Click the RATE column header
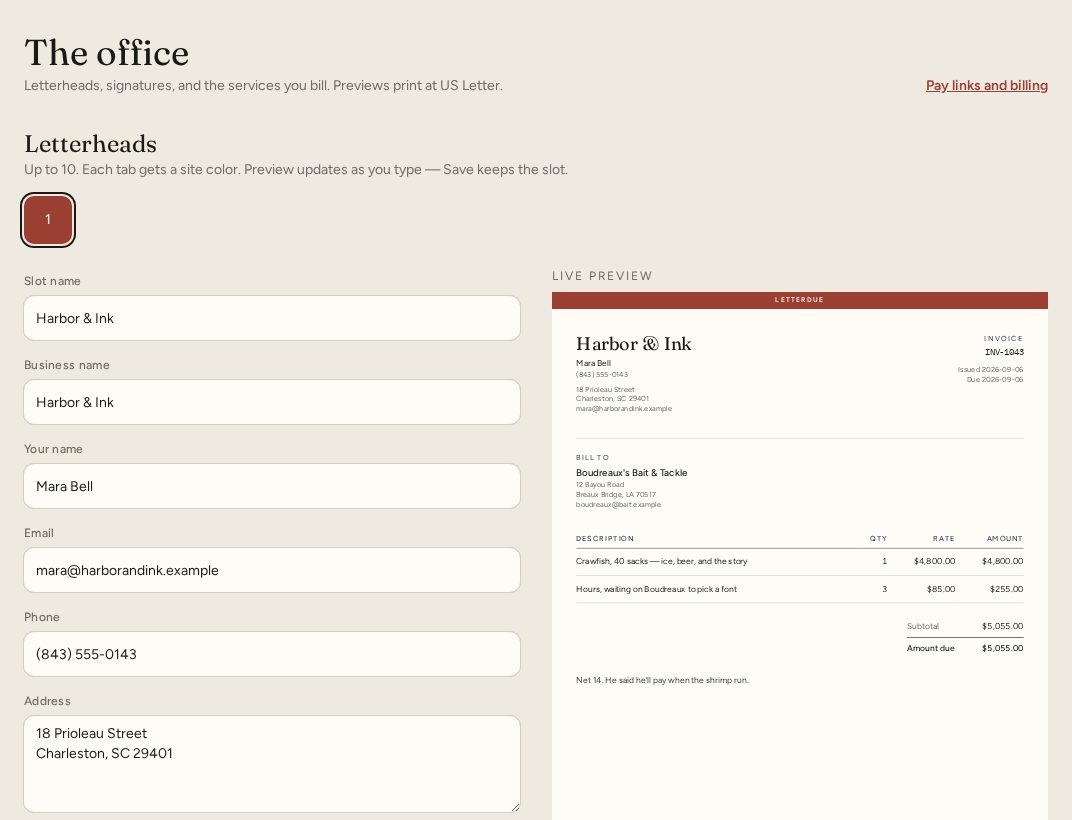The height and width of the screenshot is (820, 1072). click(x=943, y=539)
